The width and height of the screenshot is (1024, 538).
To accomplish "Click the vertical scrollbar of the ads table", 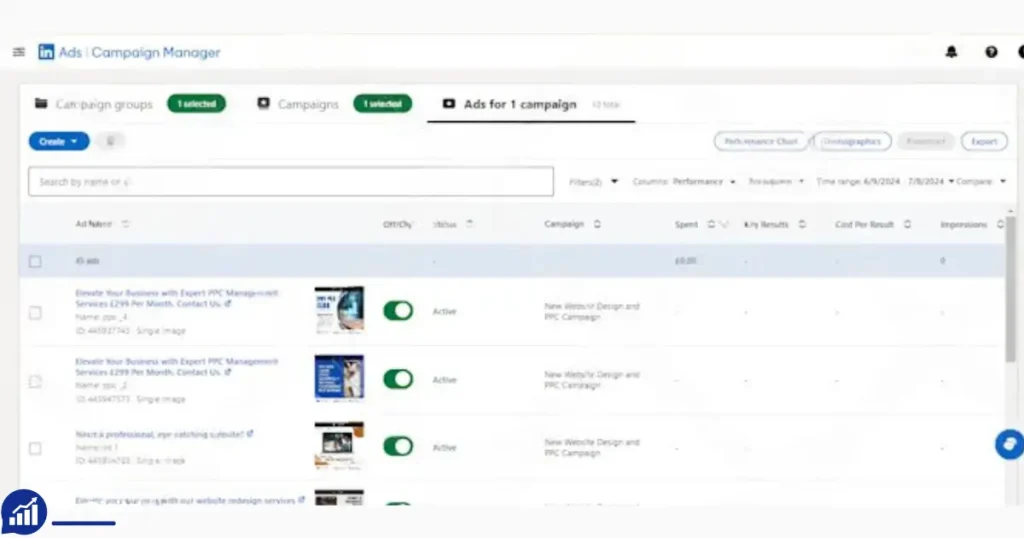I will pyautogui.click(x=1011, y=289).
